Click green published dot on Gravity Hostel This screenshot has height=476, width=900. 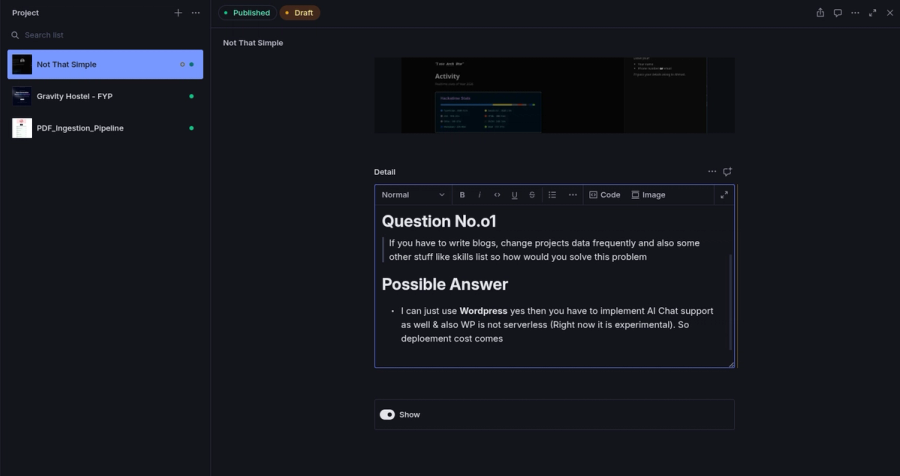[192, 96]
